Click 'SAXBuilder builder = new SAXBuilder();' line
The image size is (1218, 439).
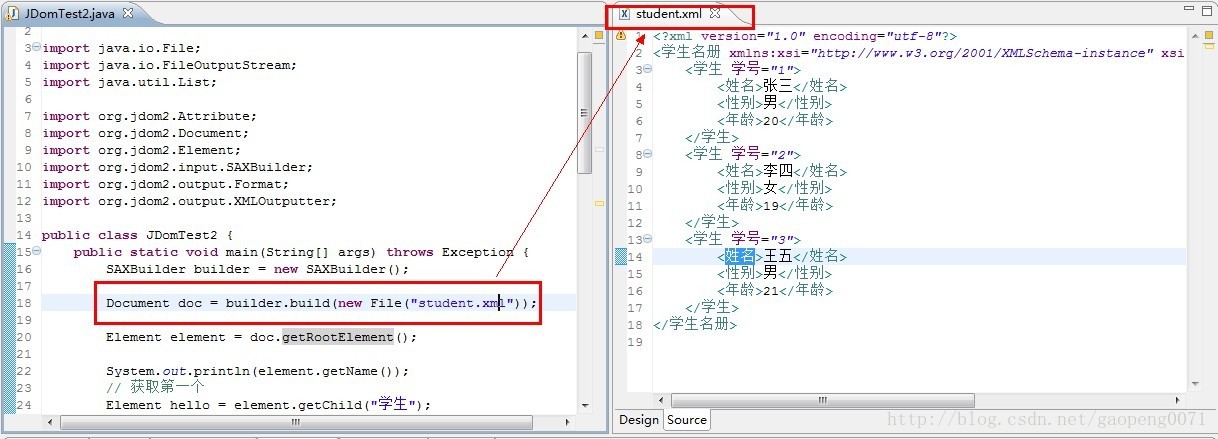(x=258, y=269)
